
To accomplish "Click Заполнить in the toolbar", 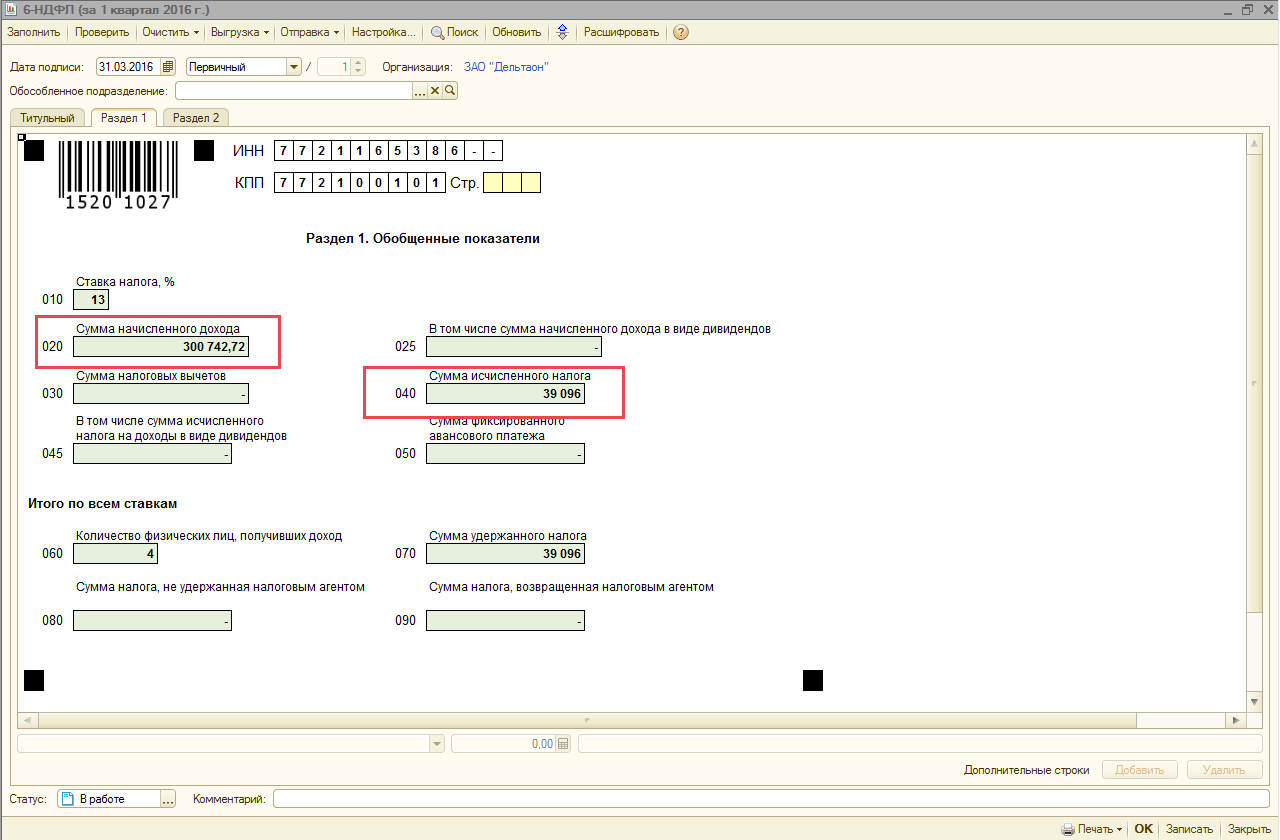I will pos(34,32).
